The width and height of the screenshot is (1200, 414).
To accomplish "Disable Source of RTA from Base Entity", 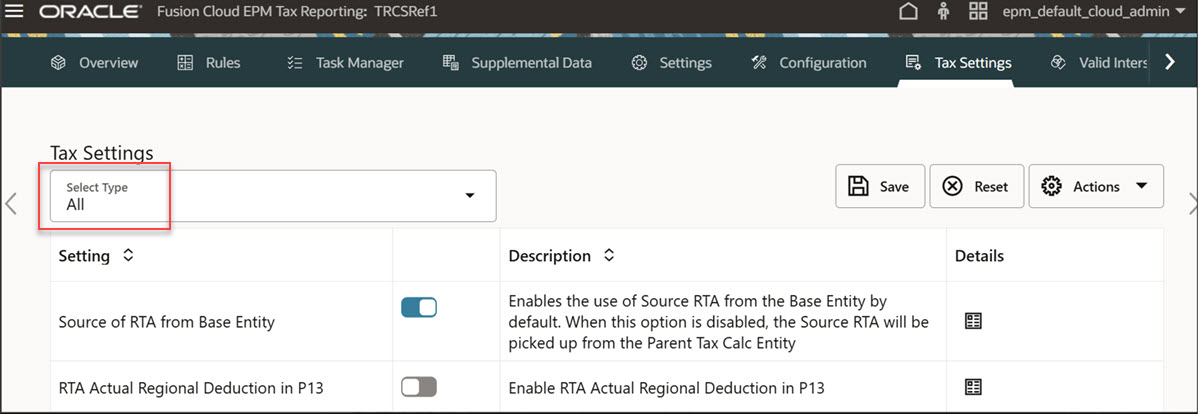I will [419, 308].
